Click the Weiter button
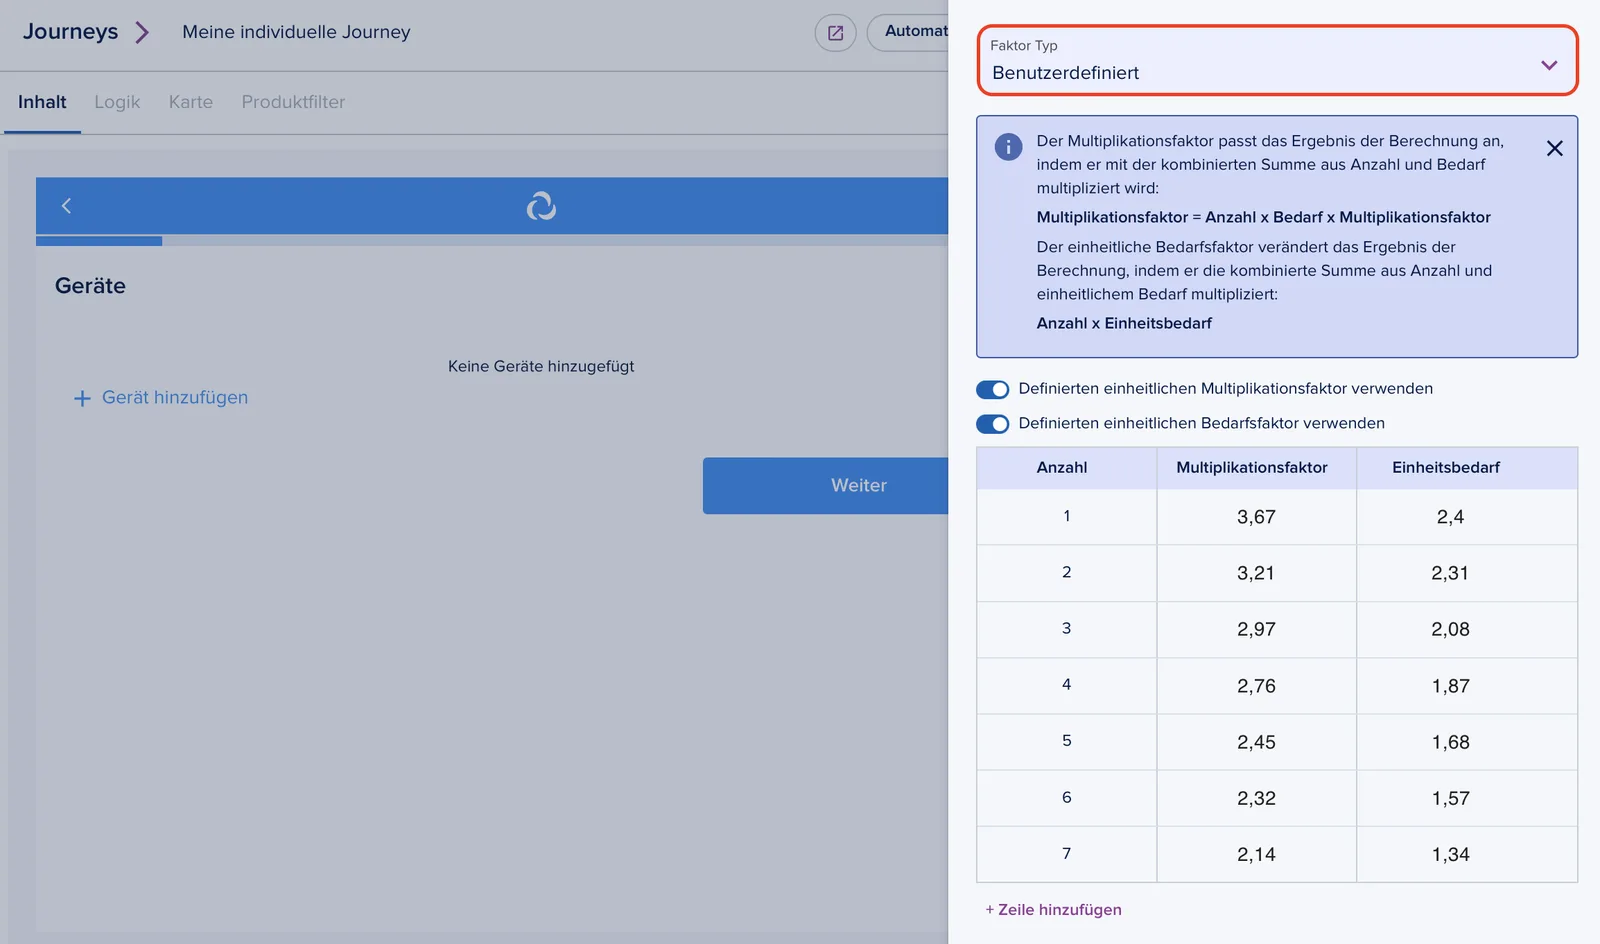The height and width of the screenshot is (944, 1600). tap(826, 486)
